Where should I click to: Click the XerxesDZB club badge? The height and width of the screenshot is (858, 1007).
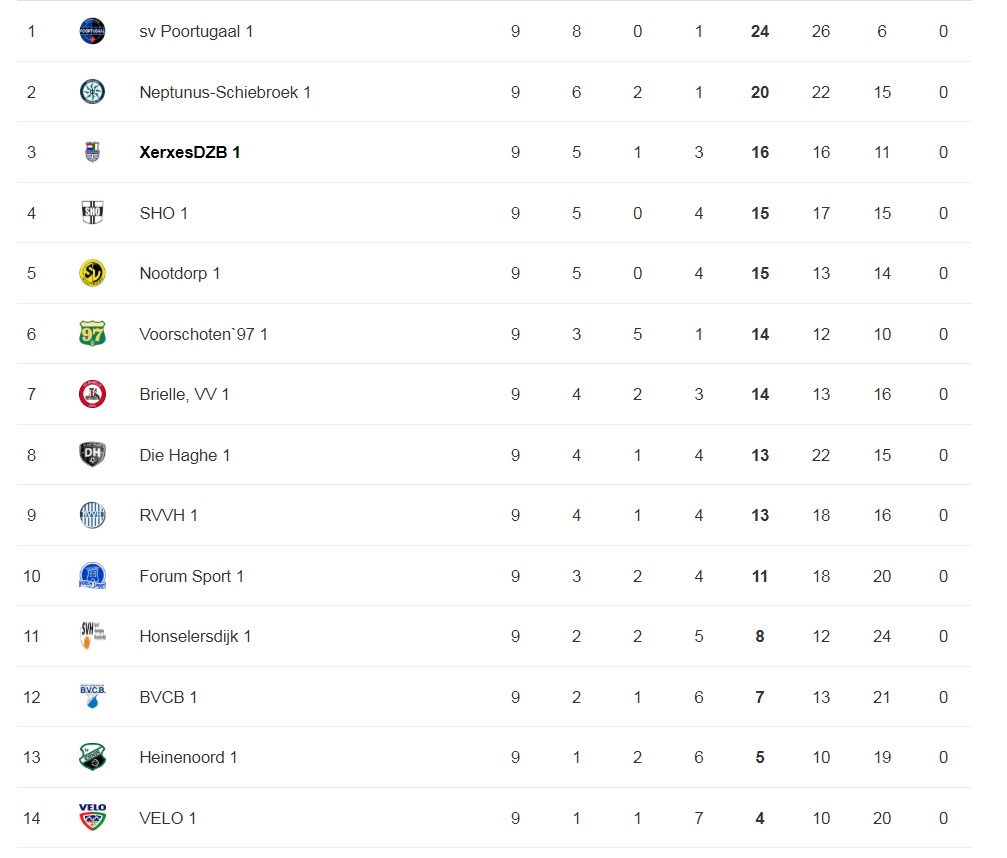[92, 152]
